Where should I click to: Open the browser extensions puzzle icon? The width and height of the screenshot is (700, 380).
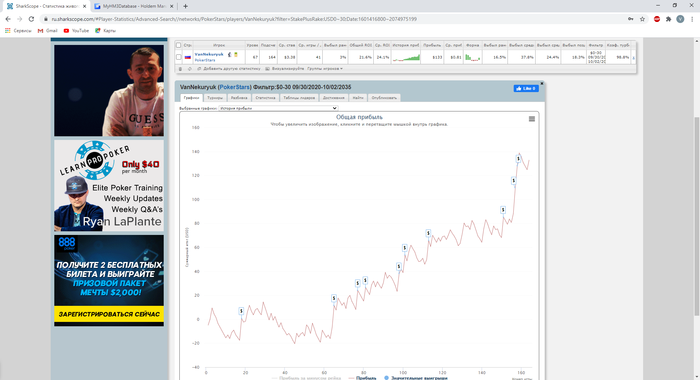click(x=668, y=19)
